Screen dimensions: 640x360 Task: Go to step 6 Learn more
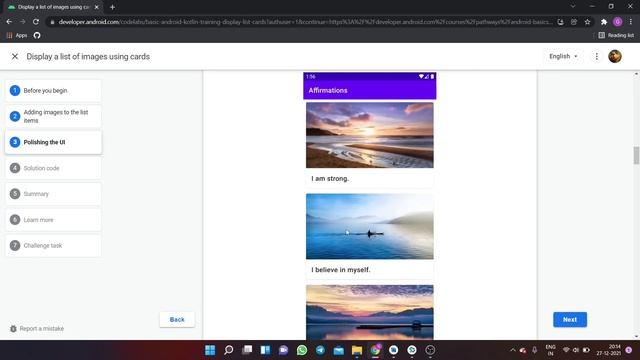(53, 220)
